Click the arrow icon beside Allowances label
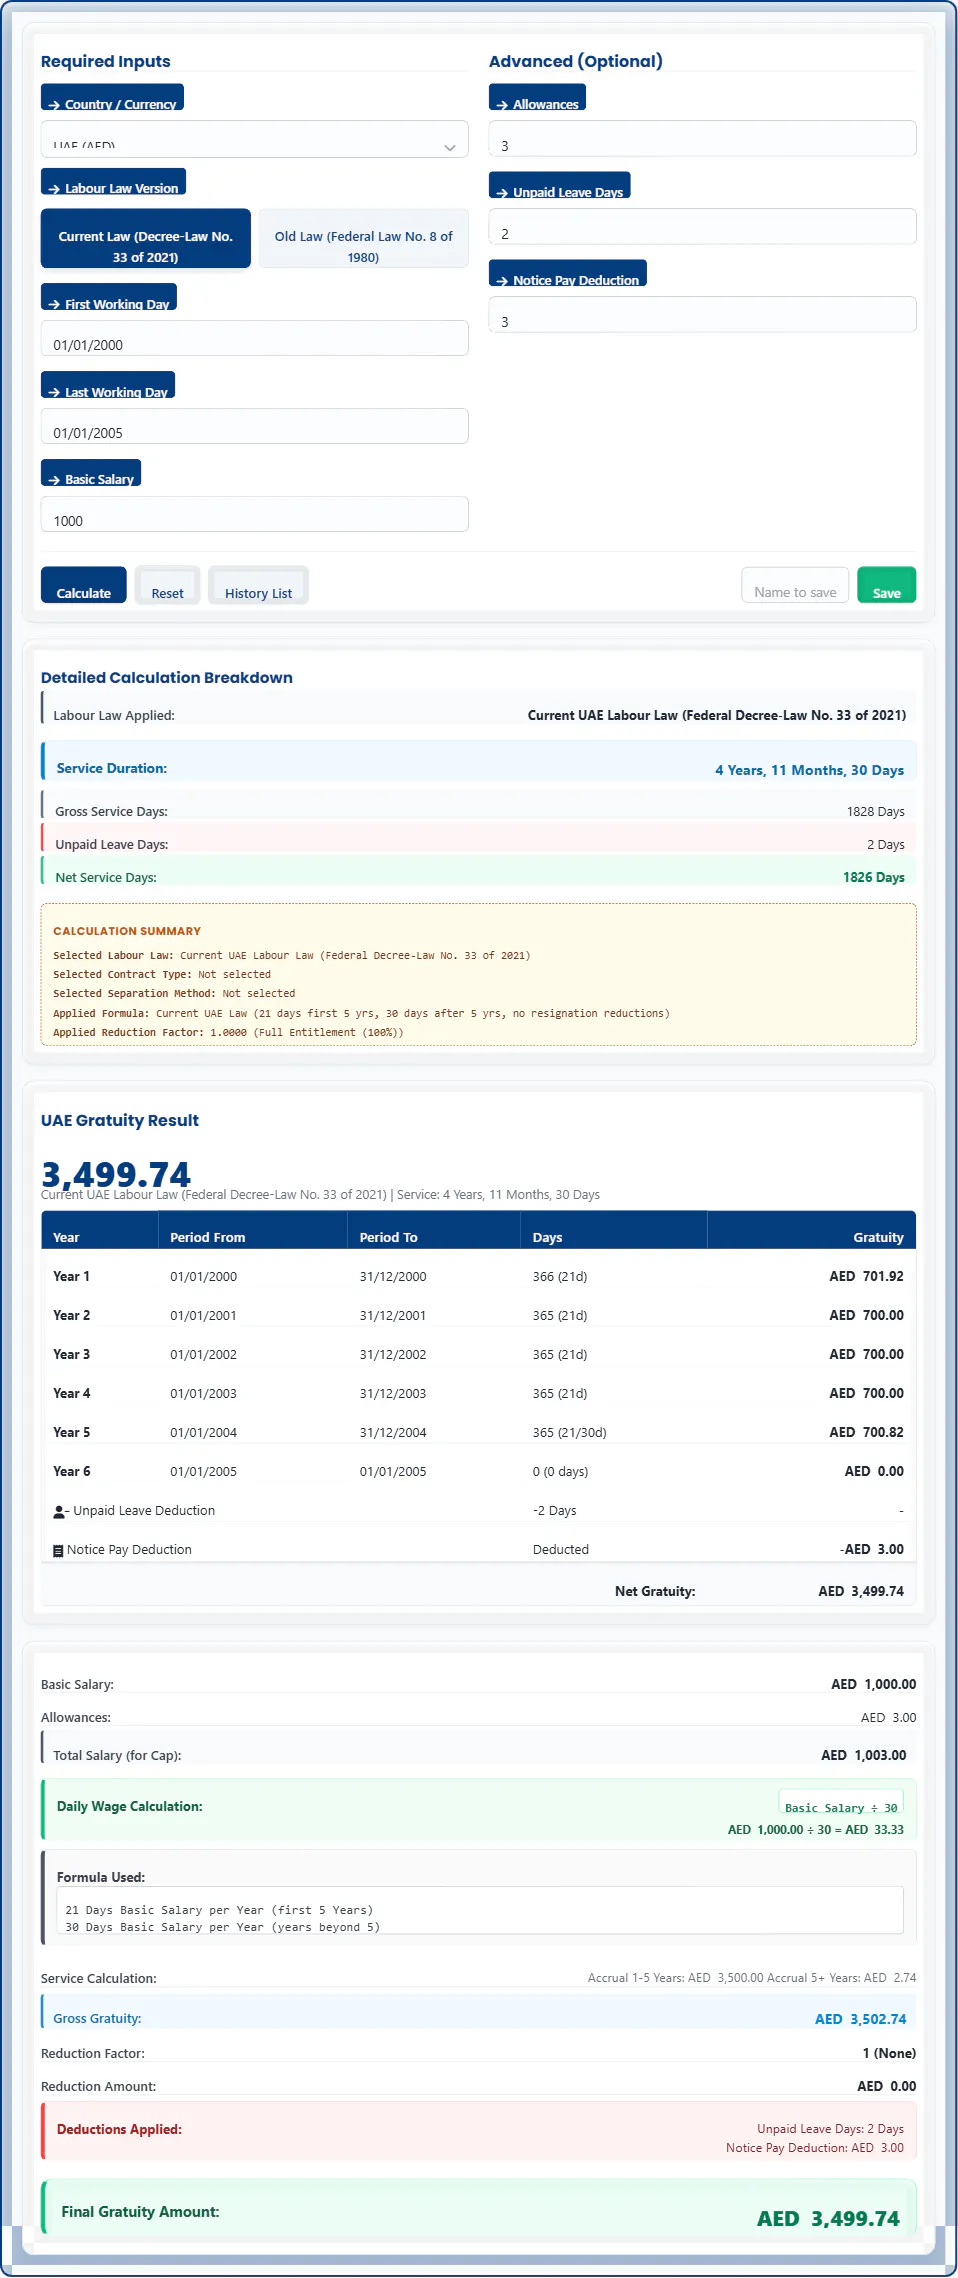 click(x=502, y=105)
